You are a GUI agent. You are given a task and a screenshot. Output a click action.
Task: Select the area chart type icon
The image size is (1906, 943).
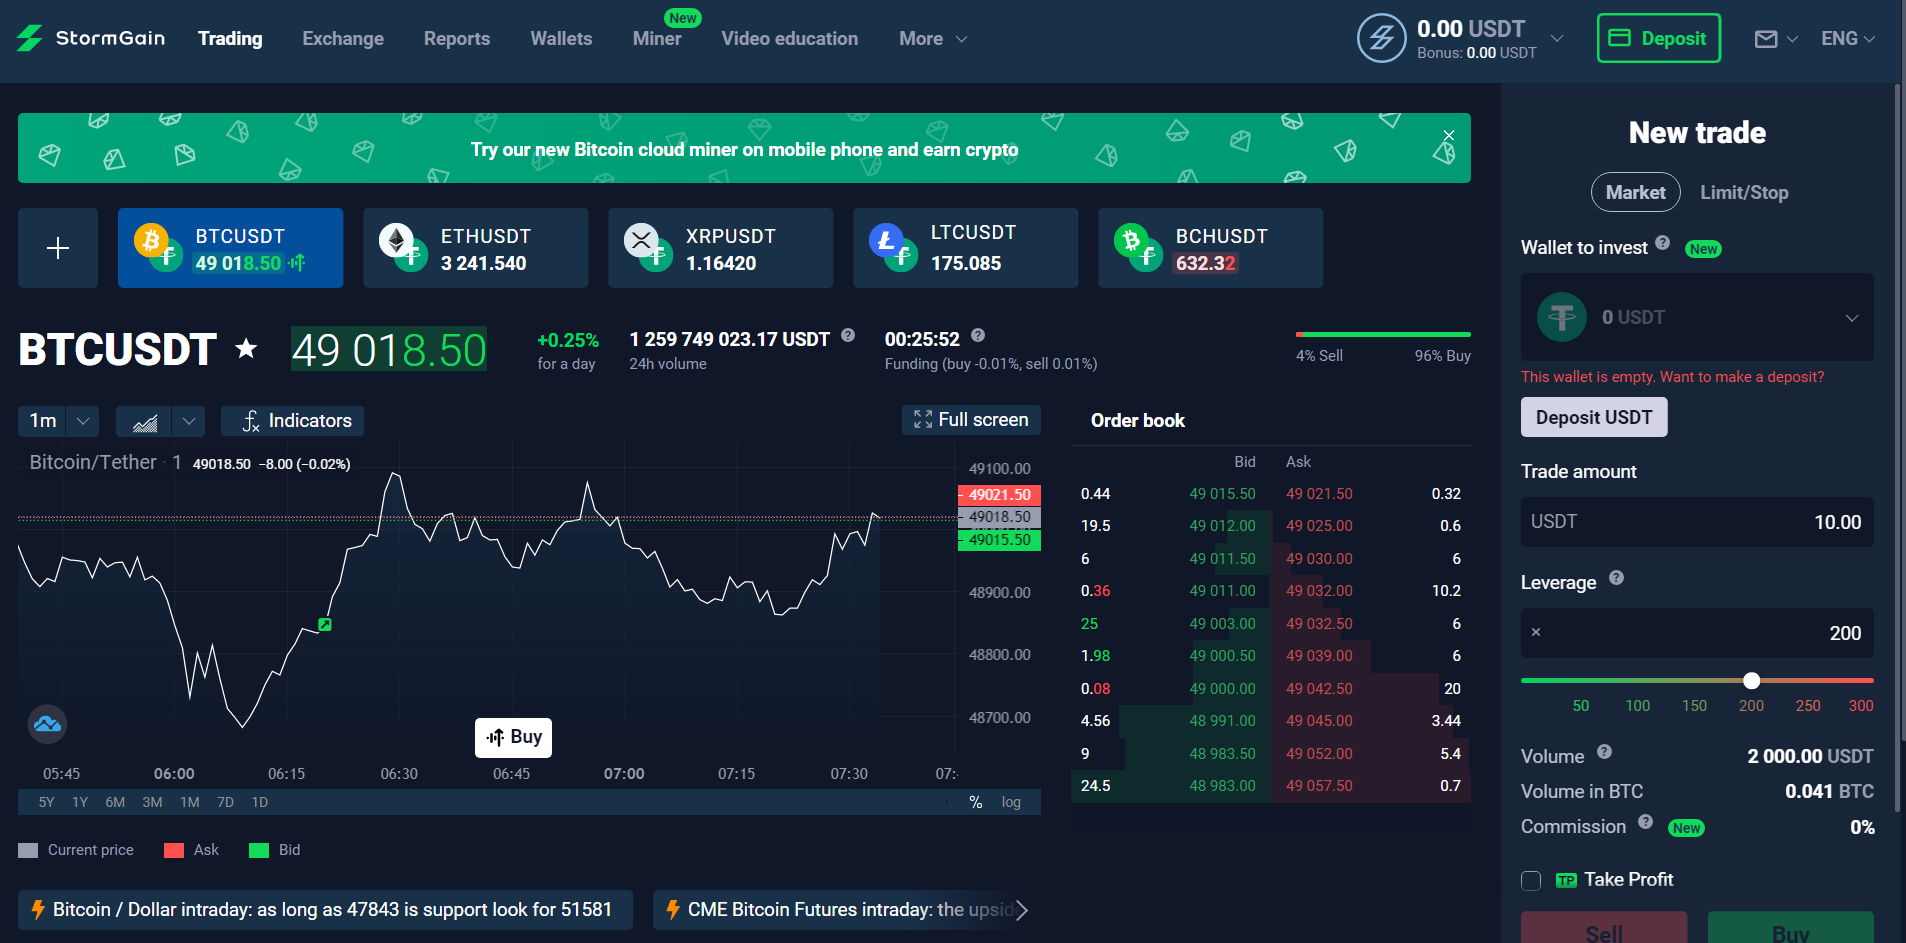(144, 421)
